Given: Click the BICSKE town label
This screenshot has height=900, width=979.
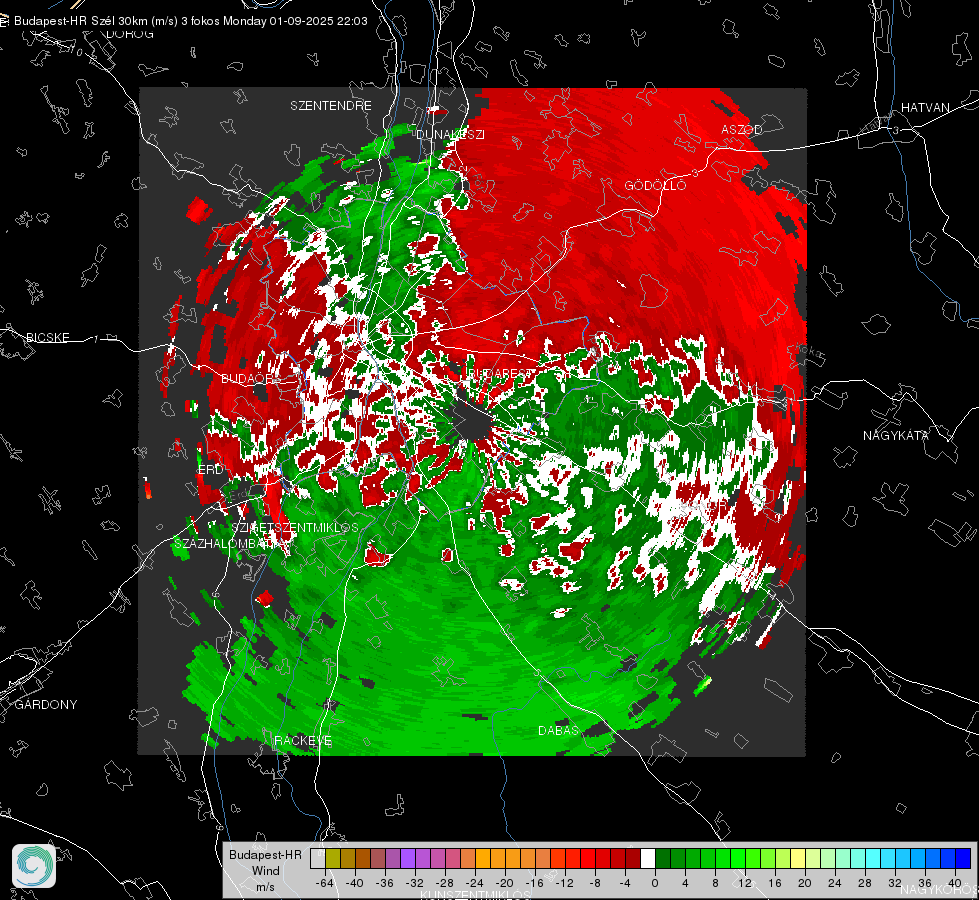Looking at the screenshot, I should pos(47,337).
